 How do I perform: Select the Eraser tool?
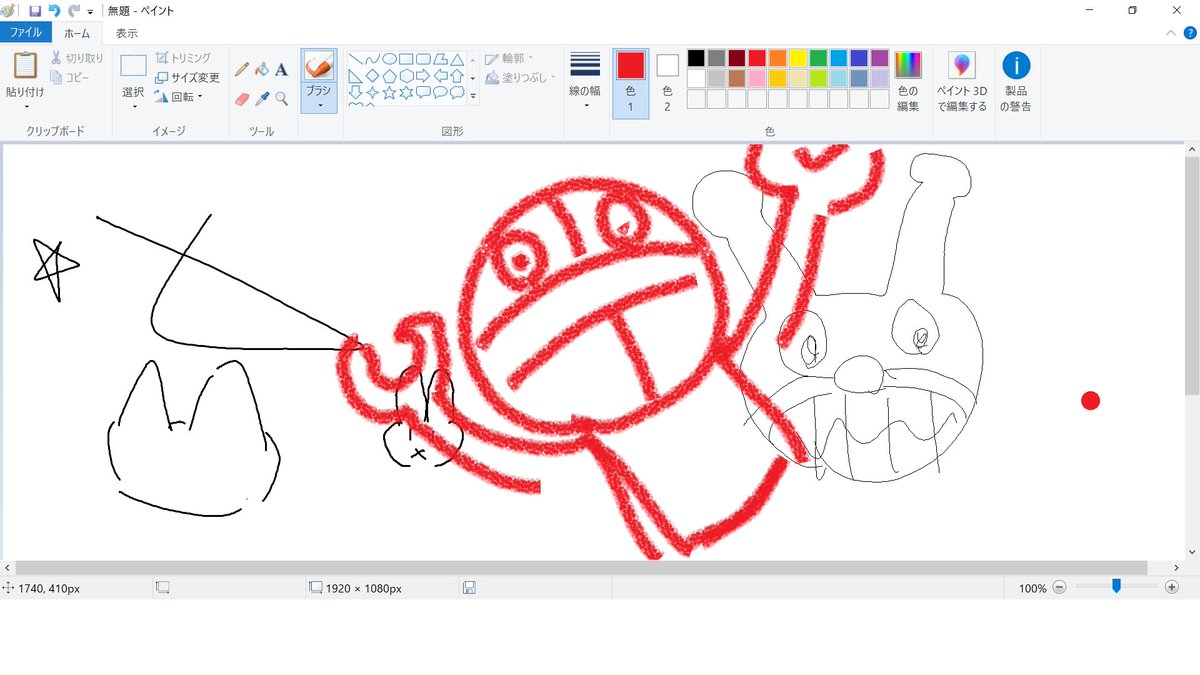point(241,98)
